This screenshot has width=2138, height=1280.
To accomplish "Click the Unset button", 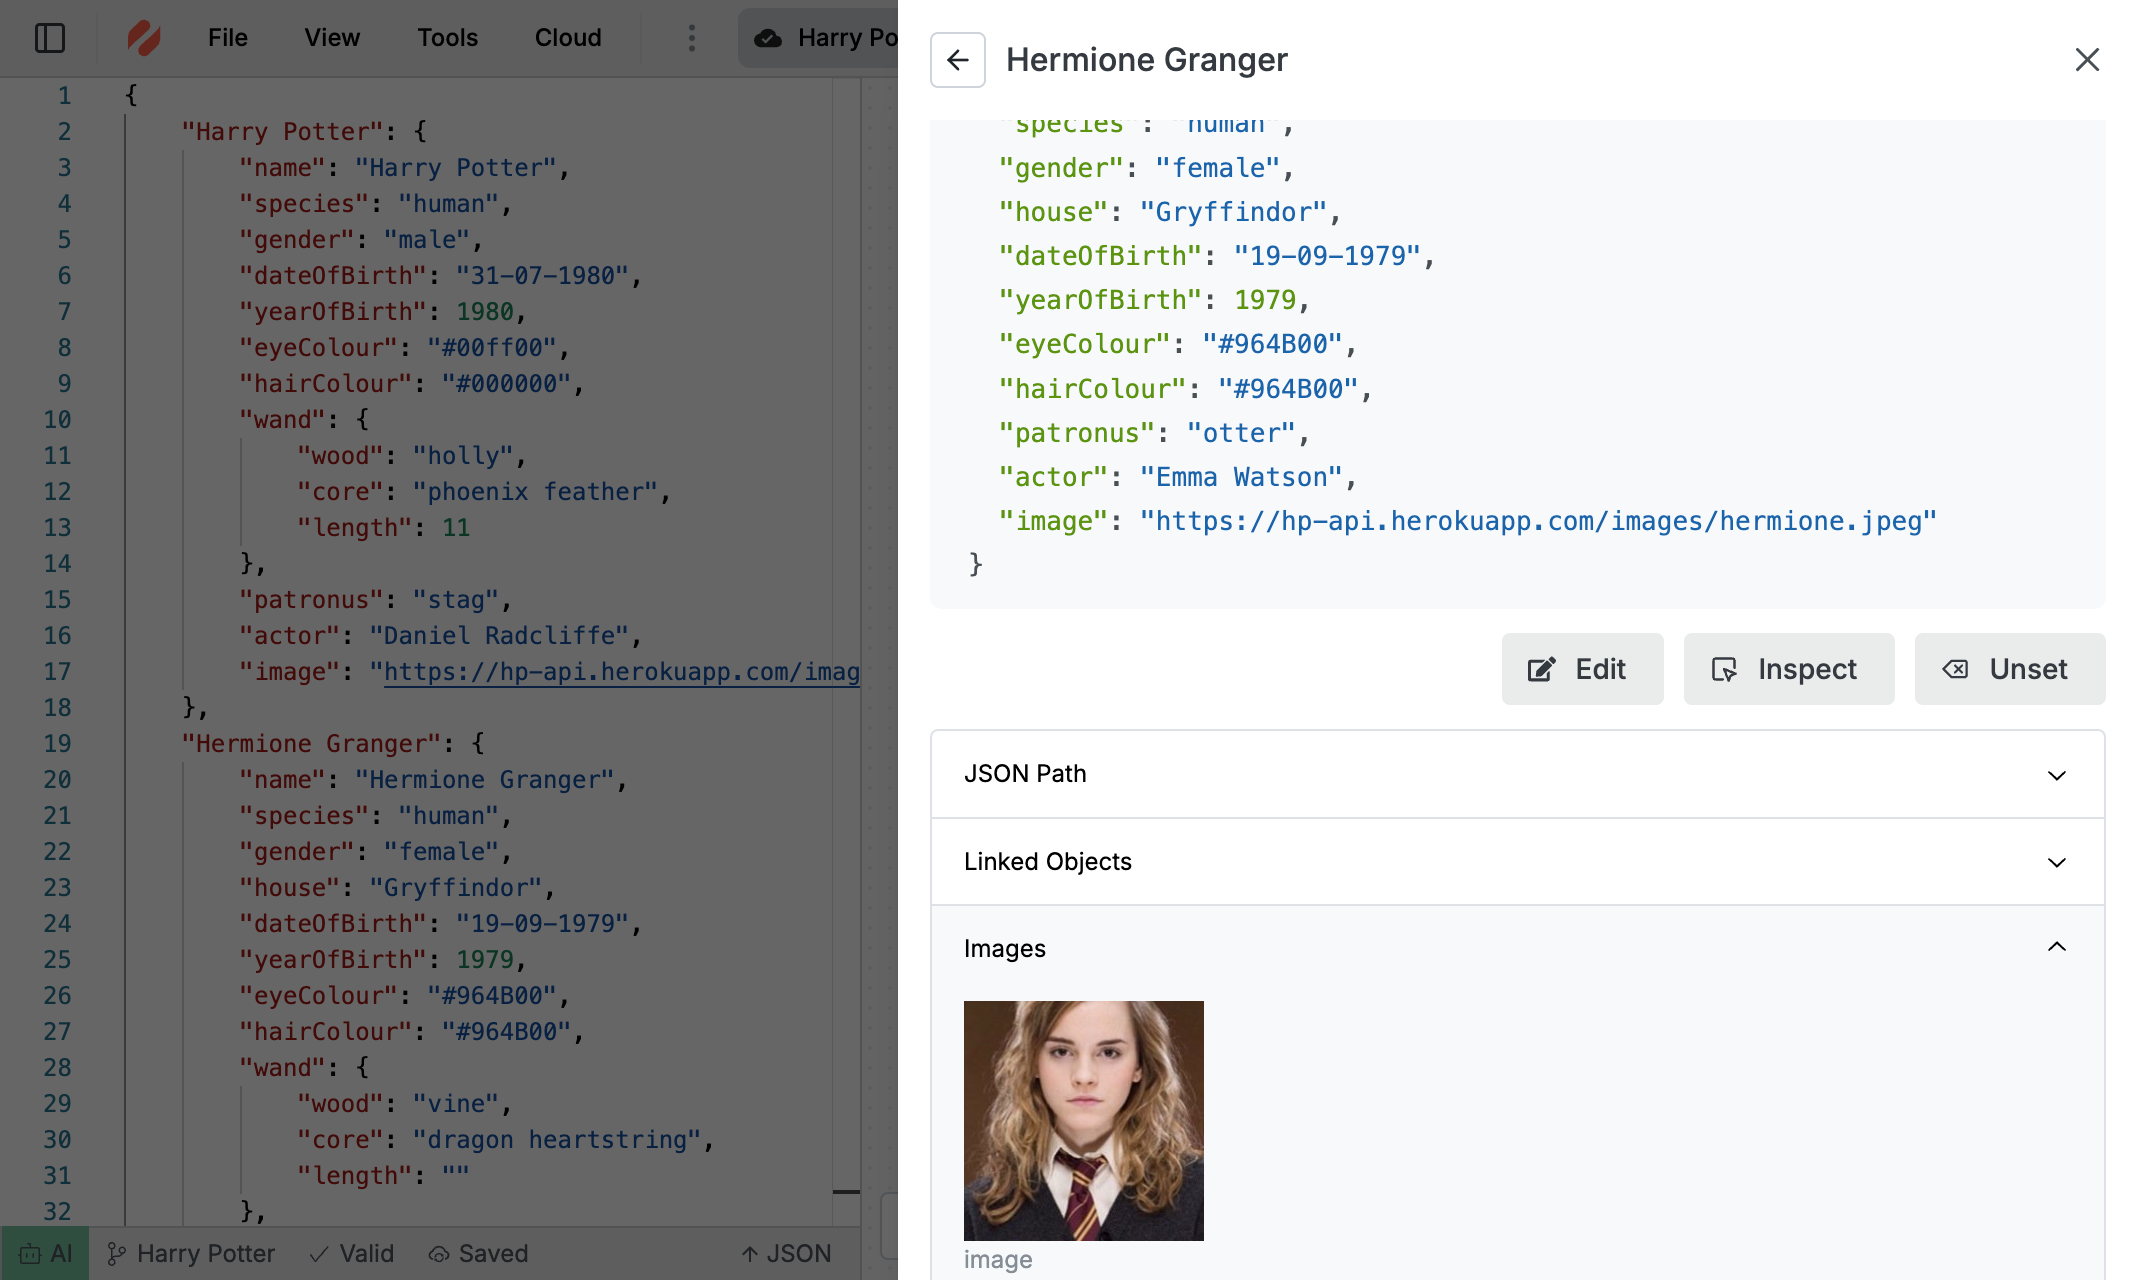I will pos(2009,669).
